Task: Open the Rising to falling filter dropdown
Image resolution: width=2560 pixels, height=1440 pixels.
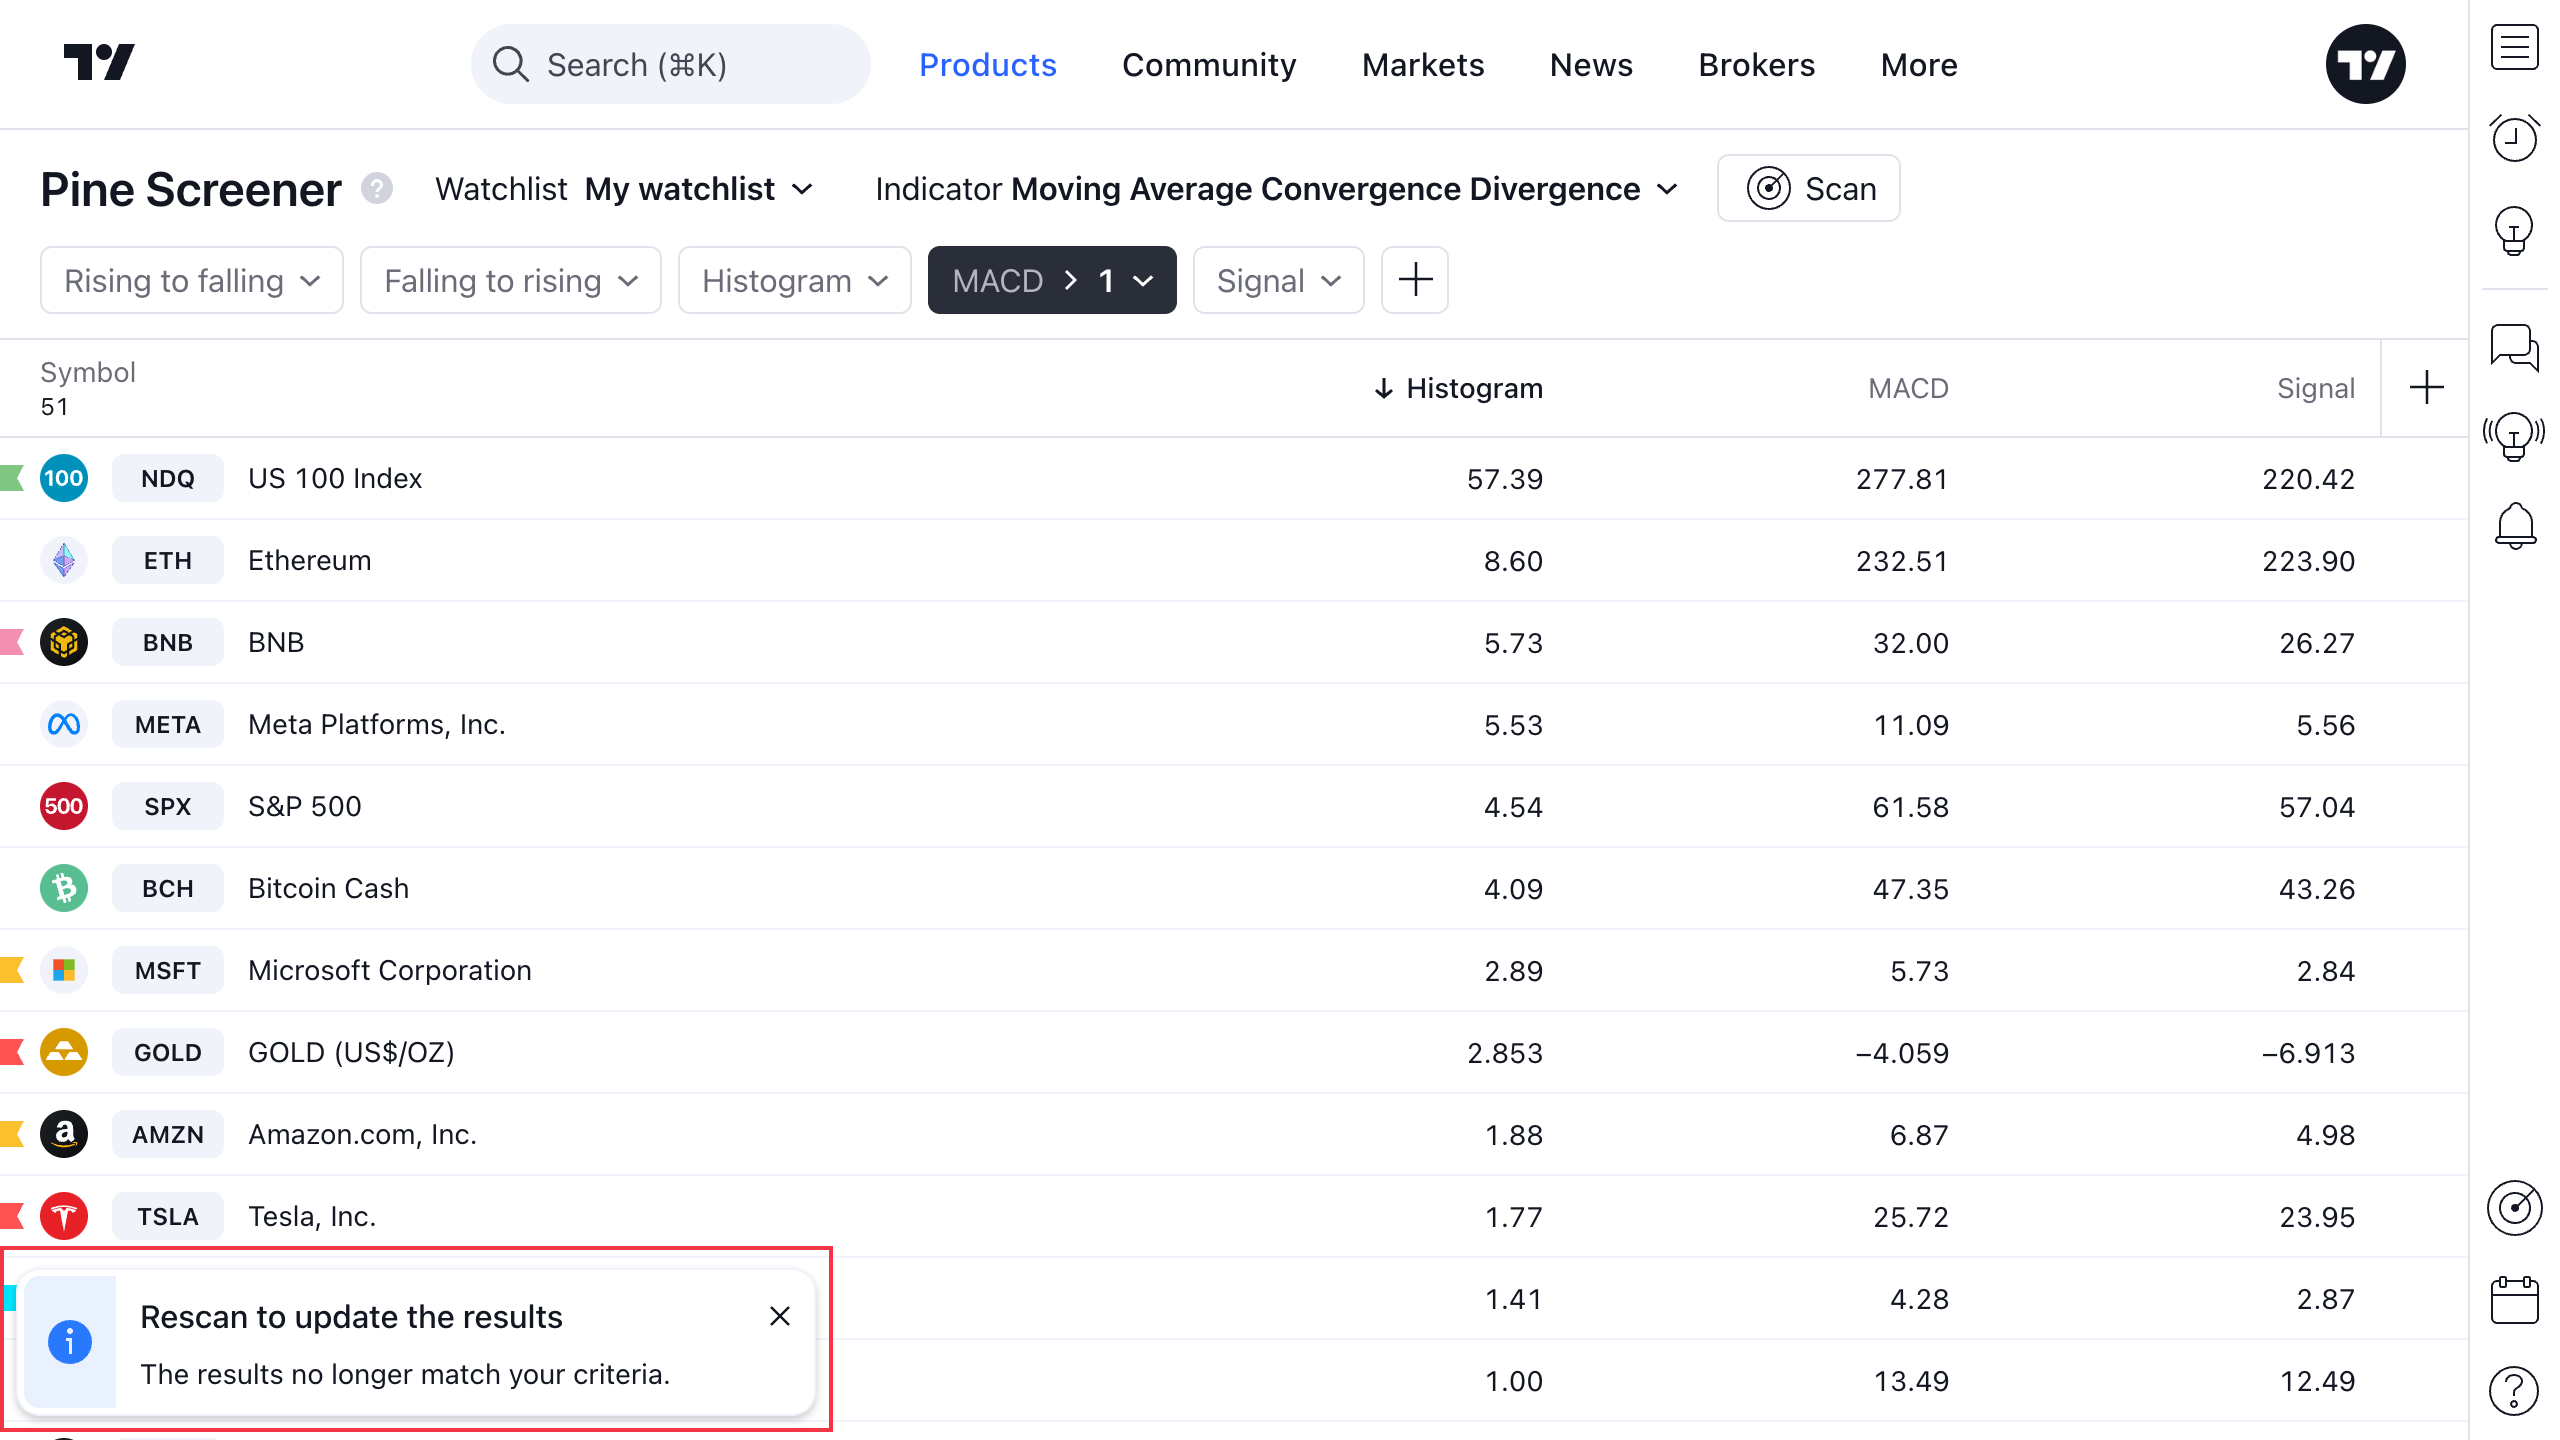Action: pos(191,281)
